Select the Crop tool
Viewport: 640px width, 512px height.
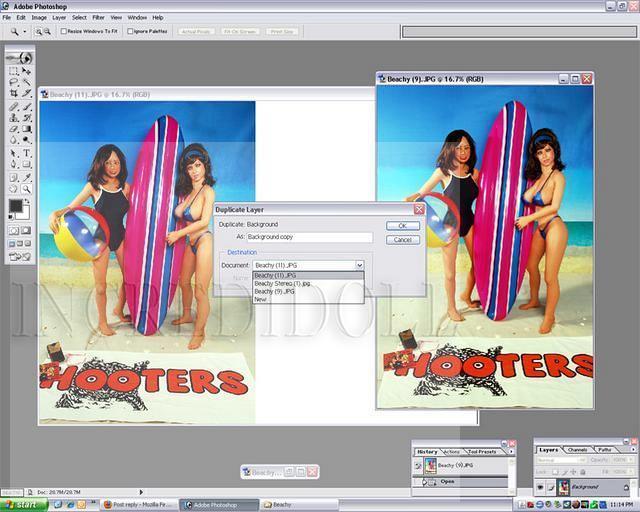(x=13, y=93)
